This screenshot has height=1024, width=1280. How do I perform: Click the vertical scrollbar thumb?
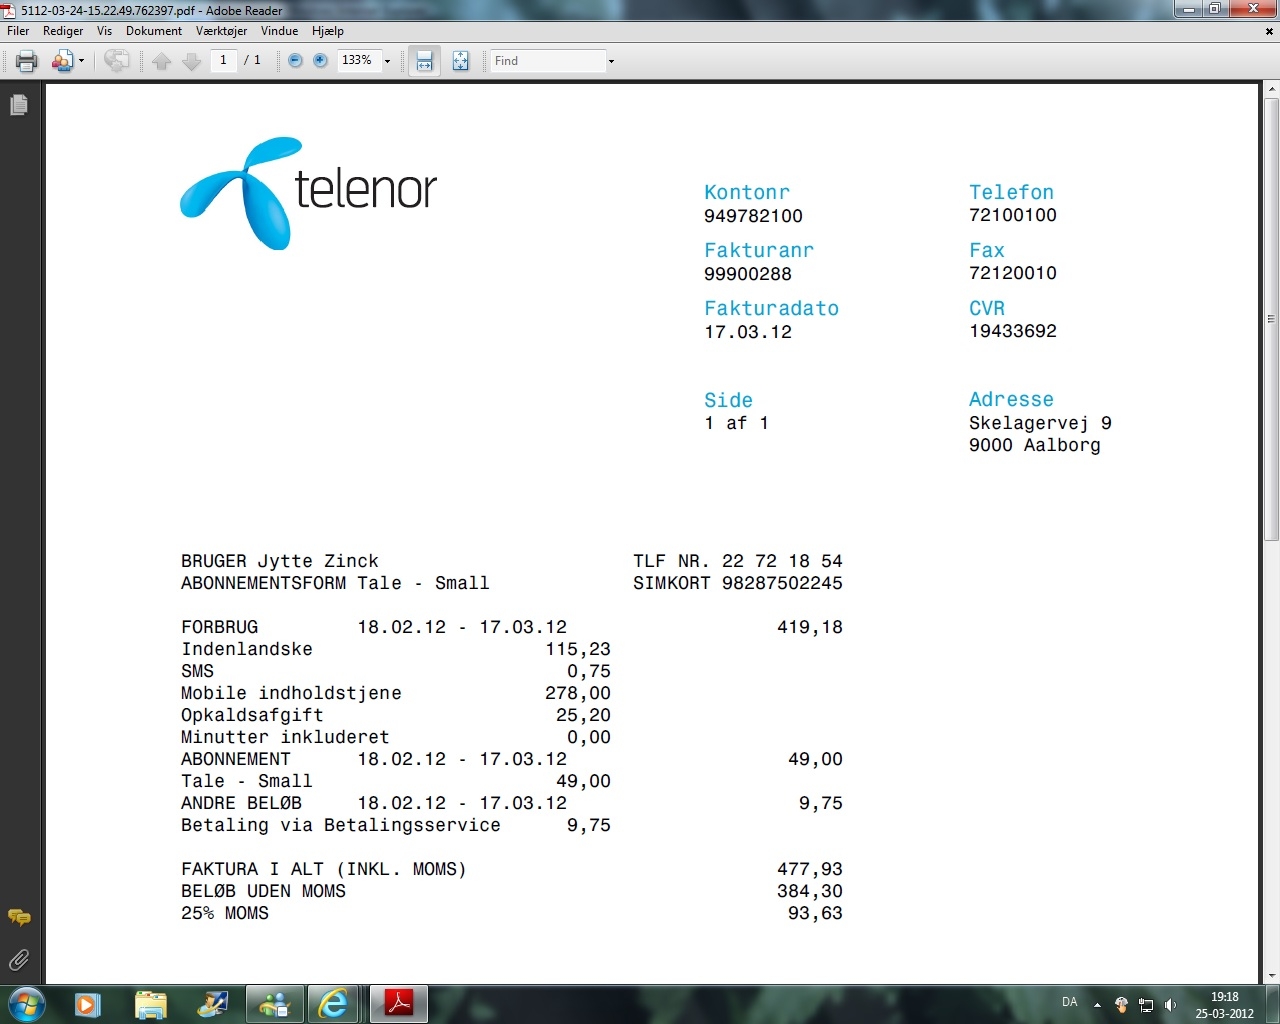(x=1271, y=320)
